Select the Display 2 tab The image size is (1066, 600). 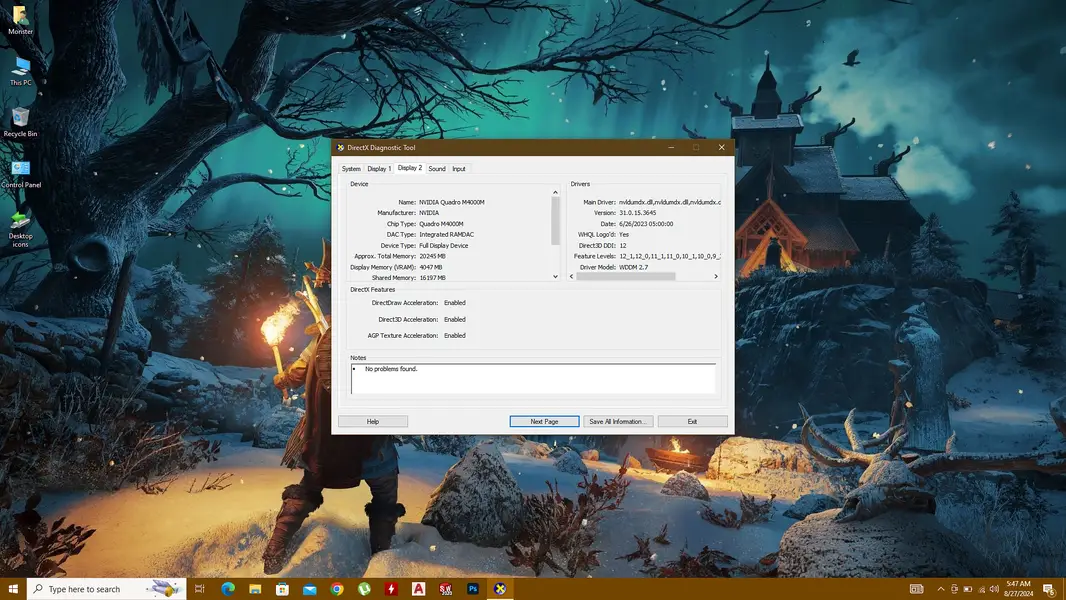point(409,168)
